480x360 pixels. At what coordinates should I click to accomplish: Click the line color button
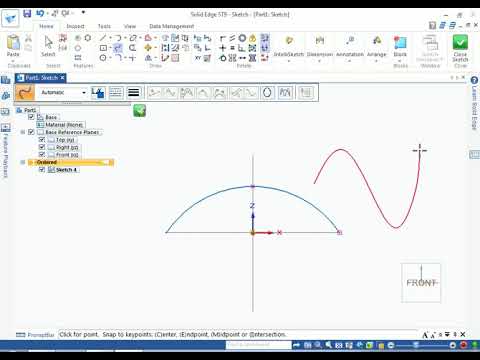98,92
